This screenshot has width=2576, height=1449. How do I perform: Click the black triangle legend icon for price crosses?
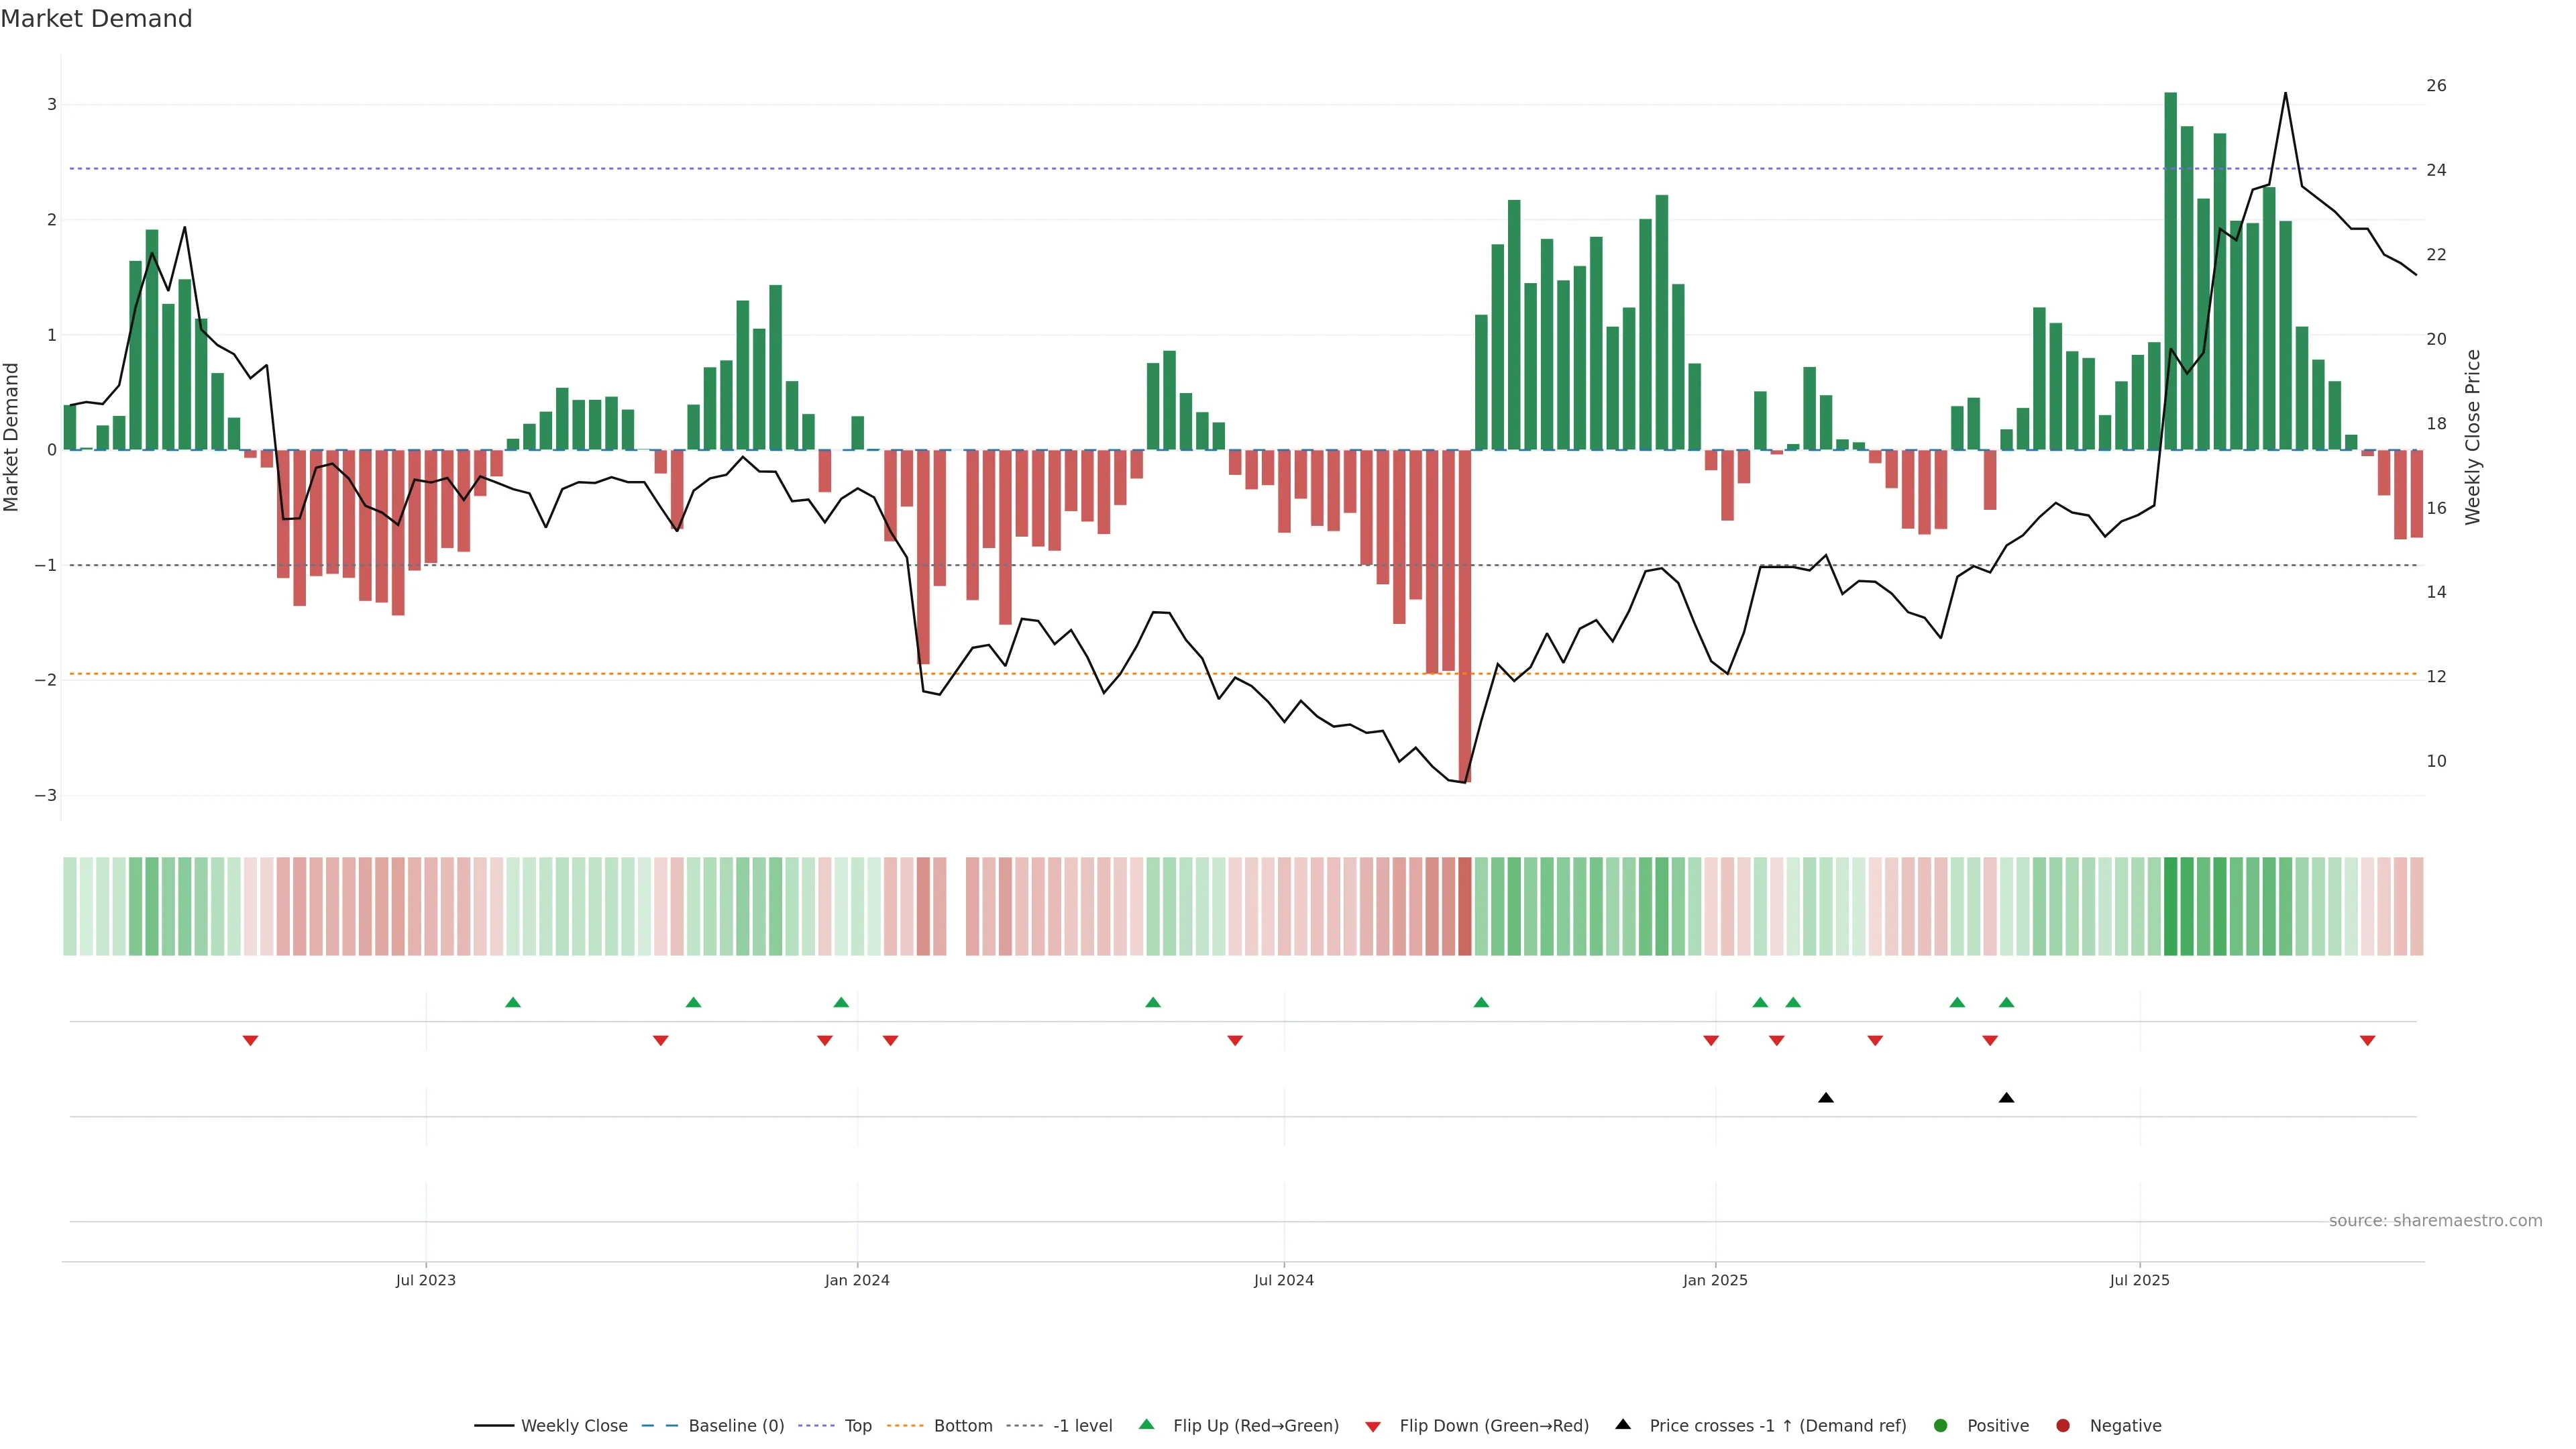click(x=1623, y=1424)
